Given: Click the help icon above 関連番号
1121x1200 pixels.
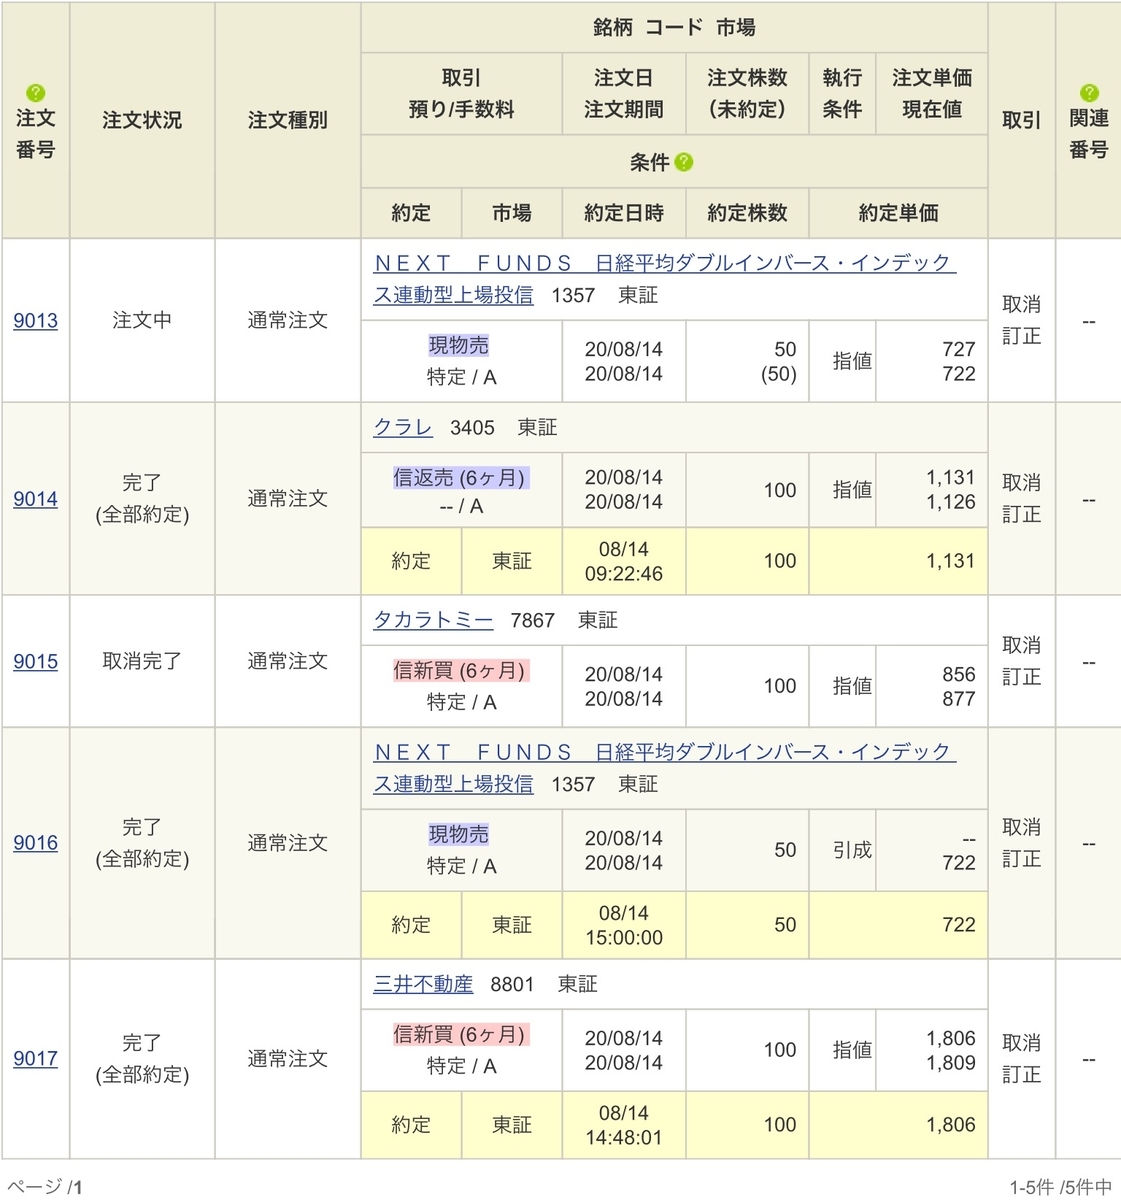Looking at the screenshot, I should [x=1089, y=93].
